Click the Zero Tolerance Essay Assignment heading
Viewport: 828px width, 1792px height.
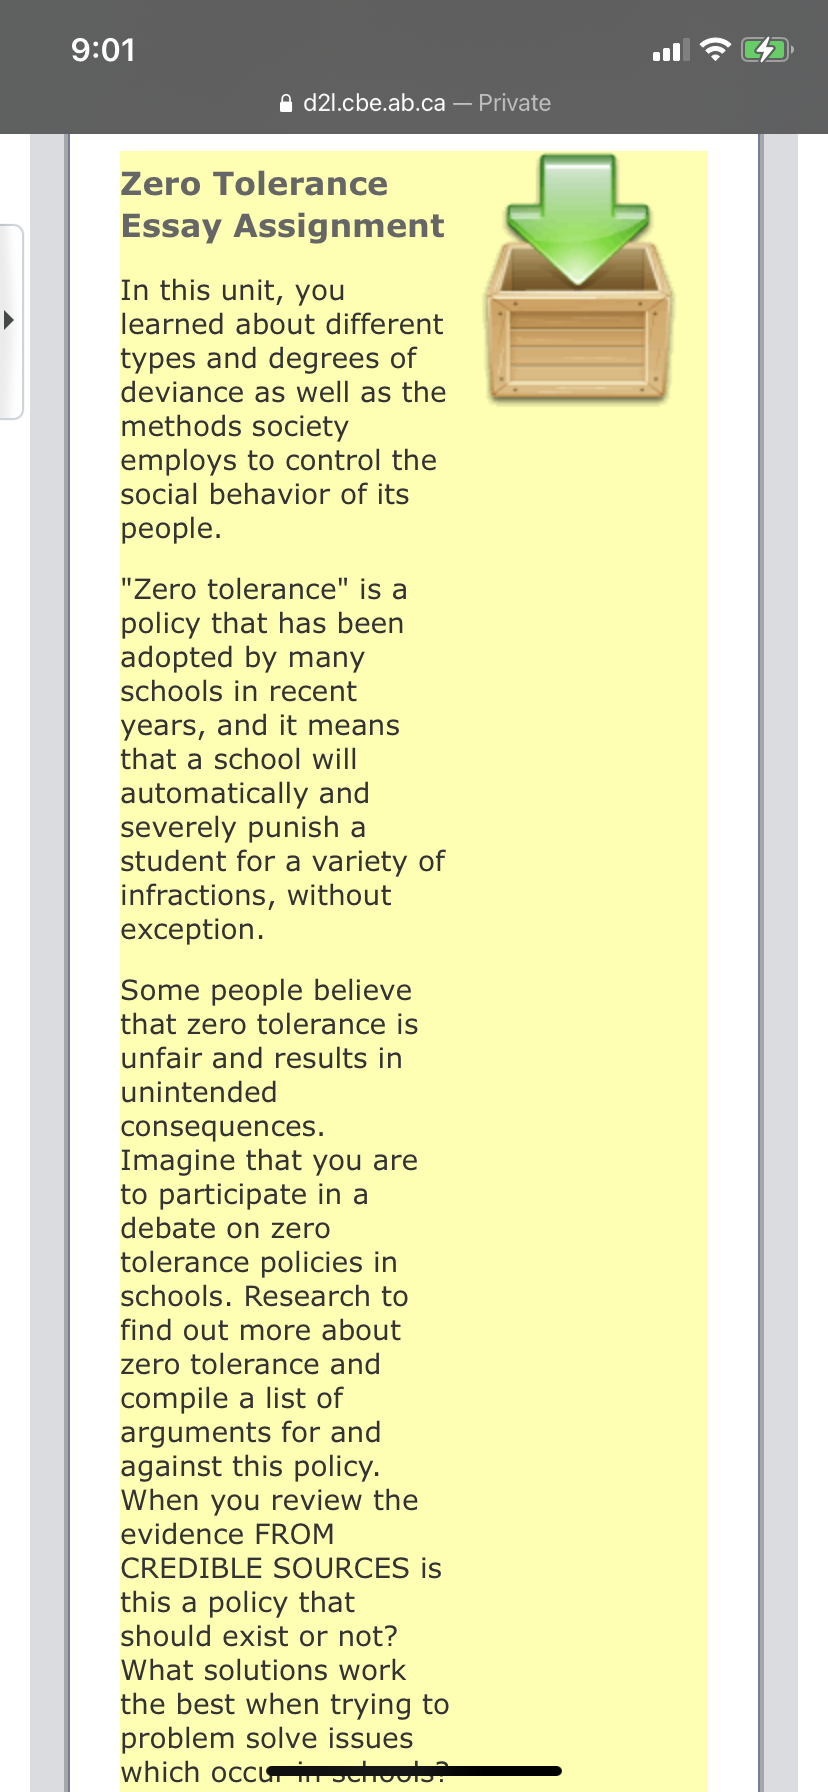click(x=282, y=205)
